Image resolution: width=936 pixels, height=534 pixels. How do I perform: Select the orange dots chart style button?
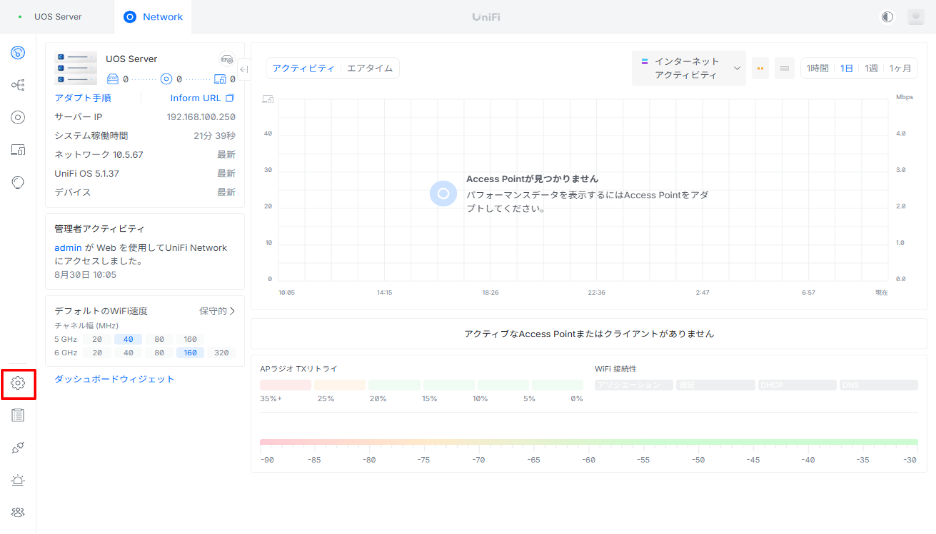click(x=760, y=69)
